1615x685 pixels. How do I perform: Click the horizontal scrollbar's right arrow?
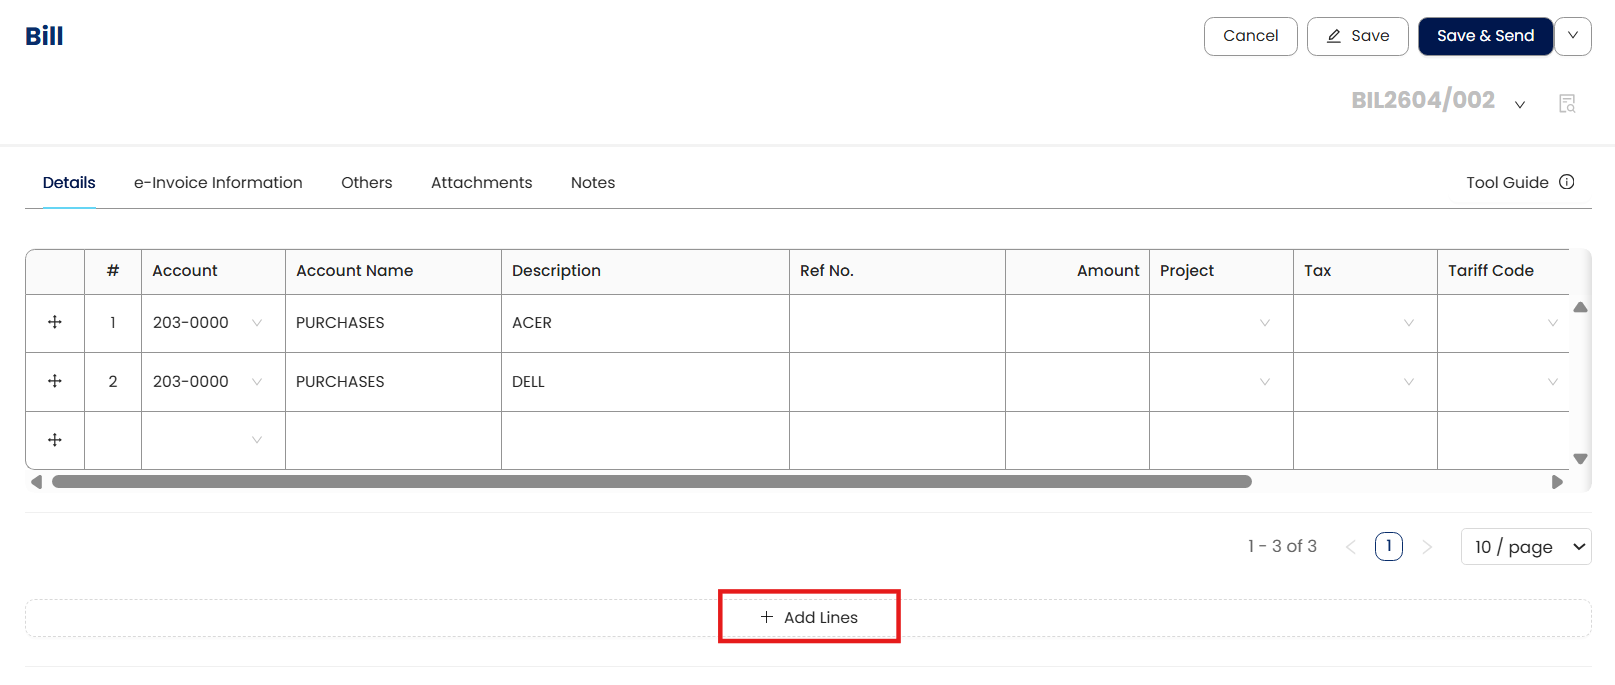pos(1557,482)
